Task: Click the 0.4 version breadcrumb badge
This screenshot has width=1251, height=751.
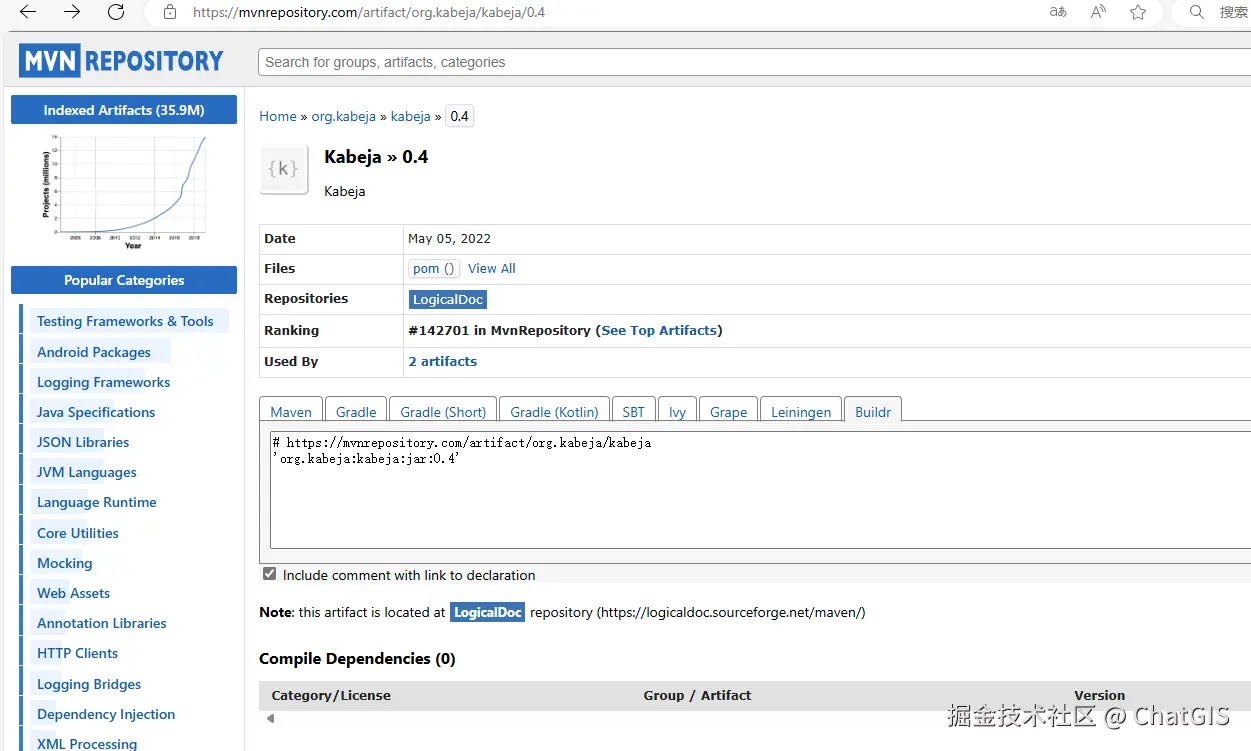Action: [x=459, y=116]
